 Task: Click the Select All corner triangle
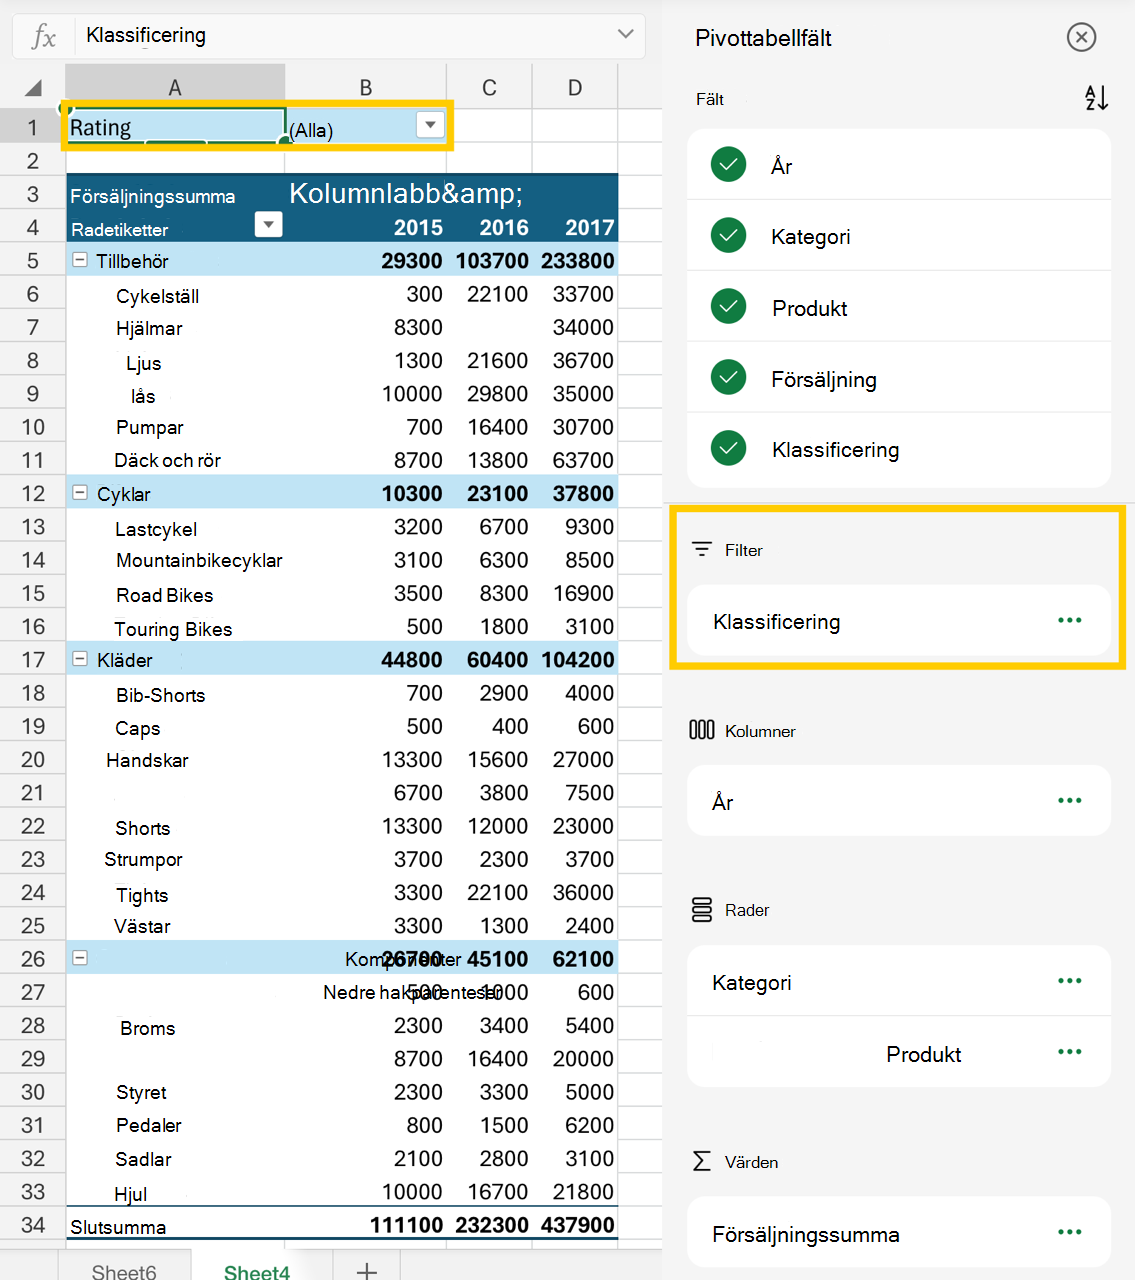tap(33, 88)
